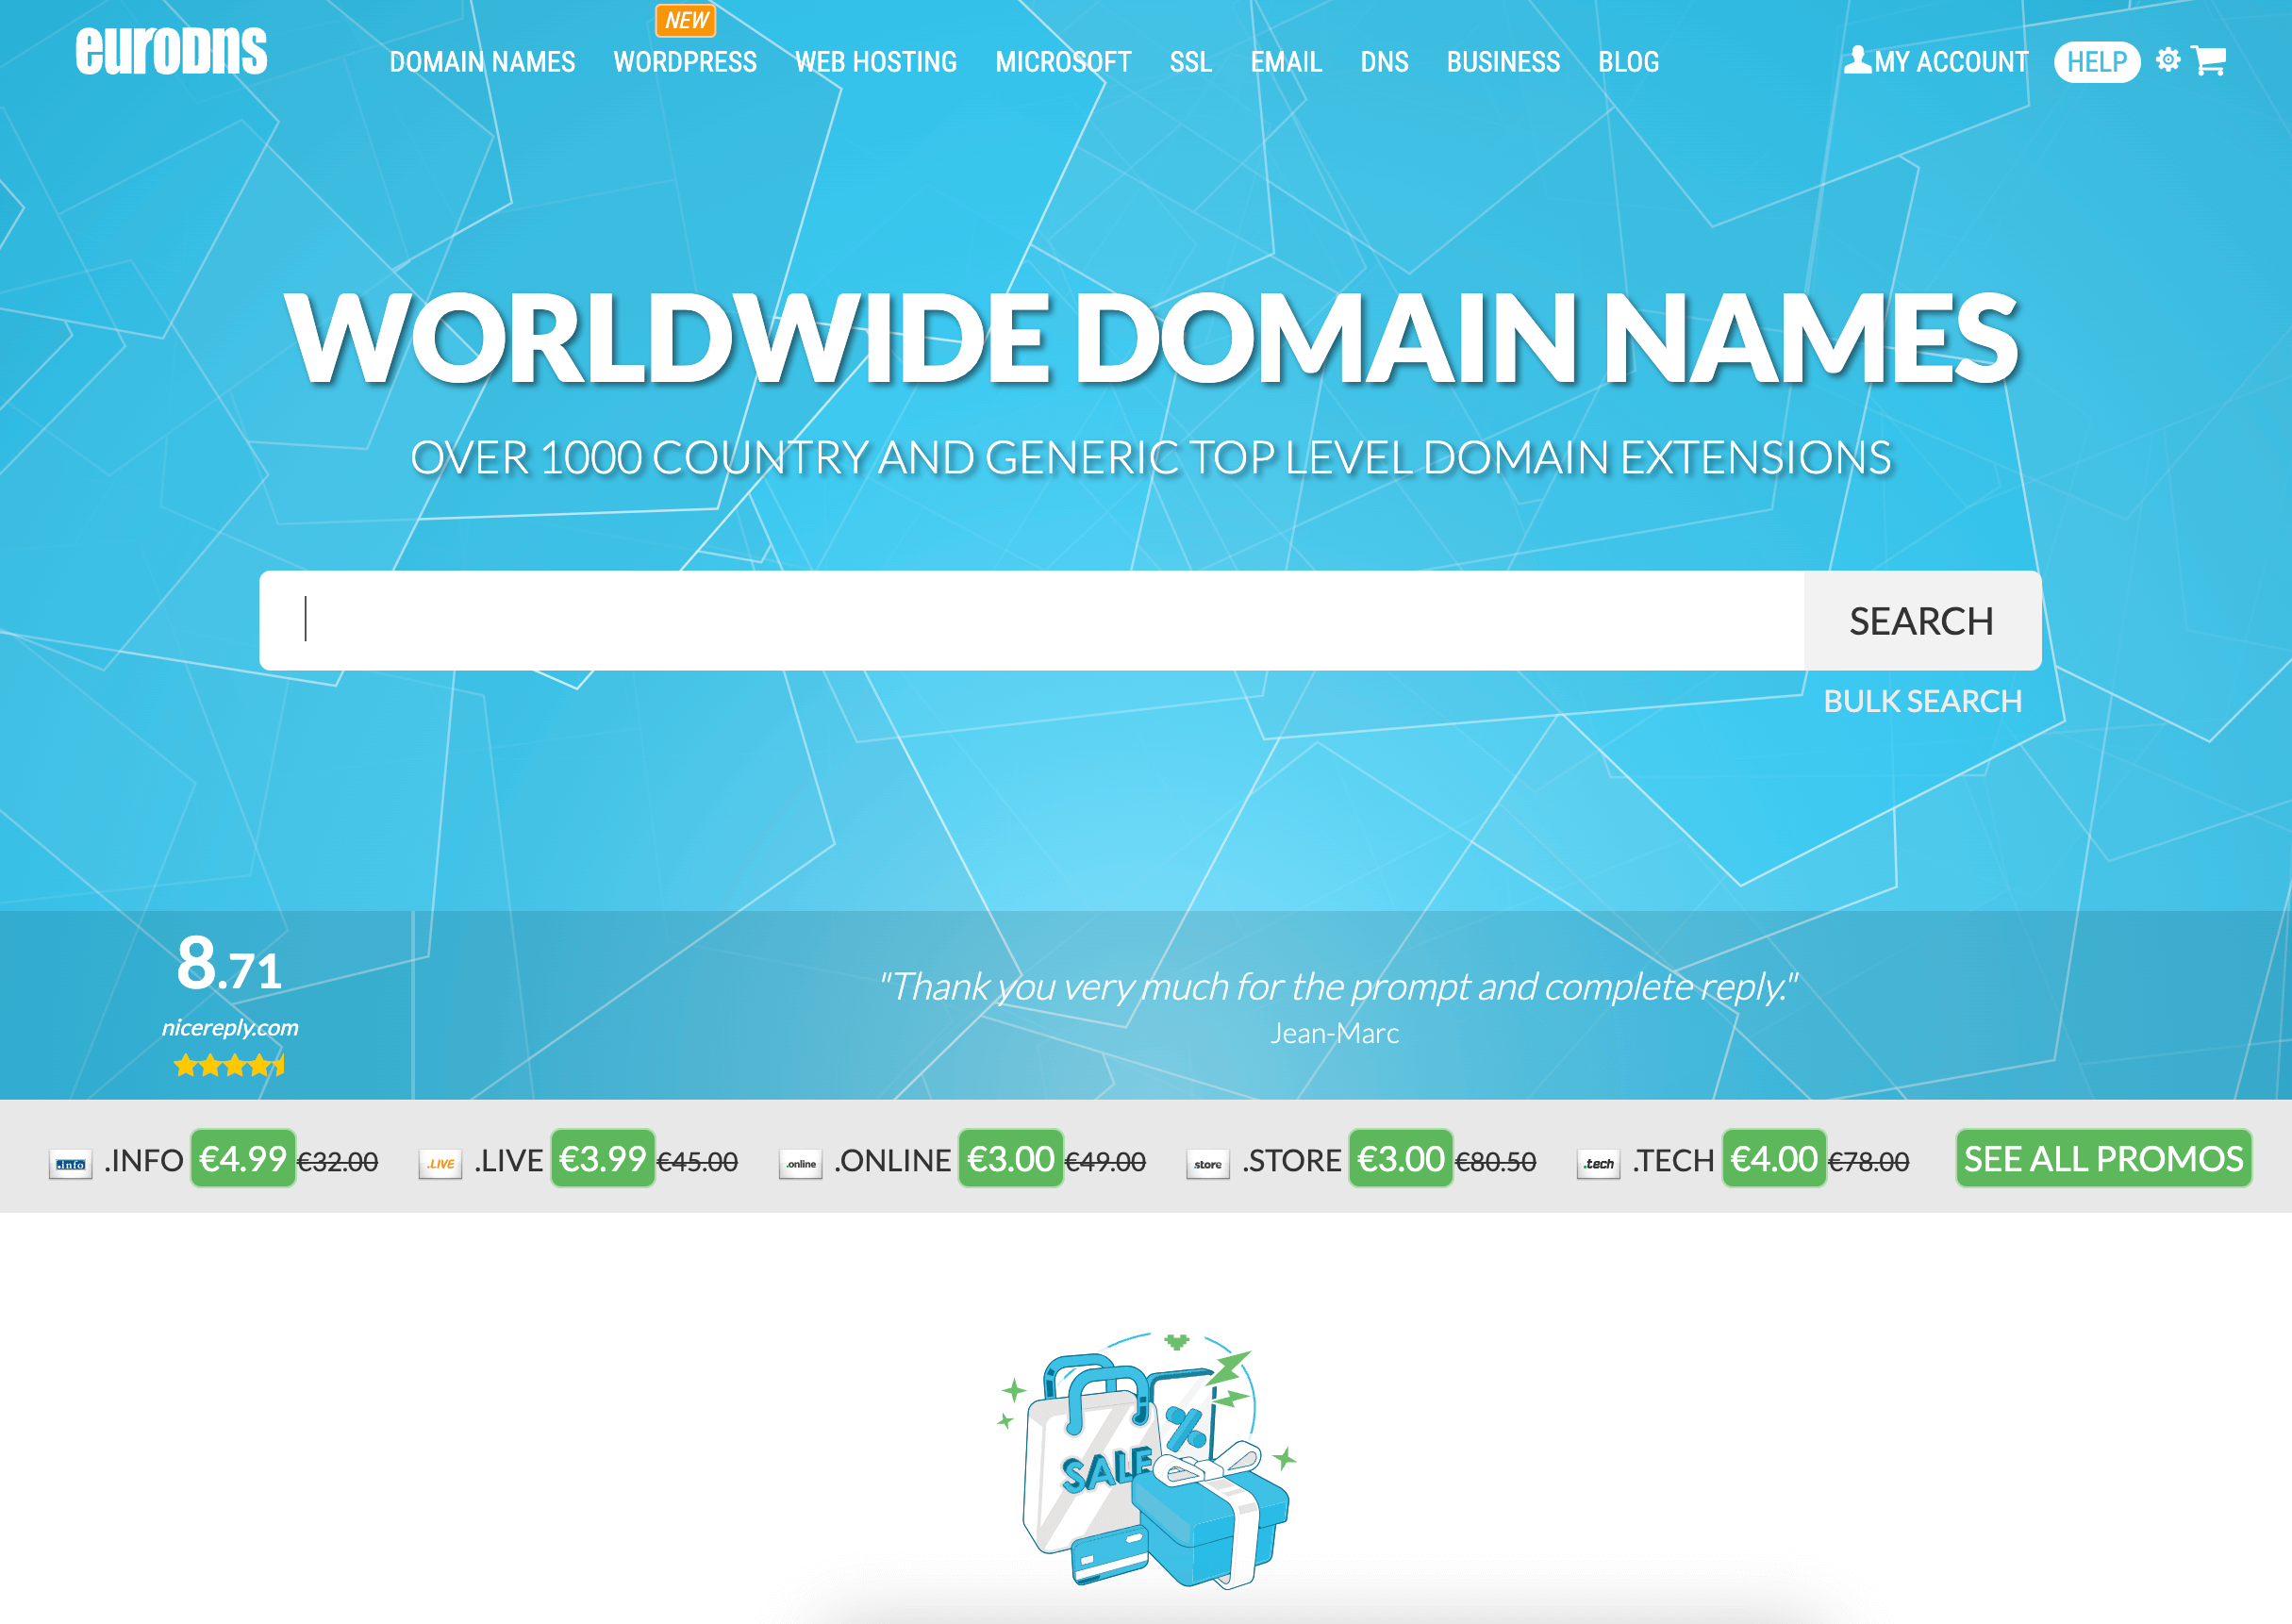Image resolution: width=2292 pixels, height=1624 pixels.
Task: Click the user profile icon
Action: [x=1857, y=60]
